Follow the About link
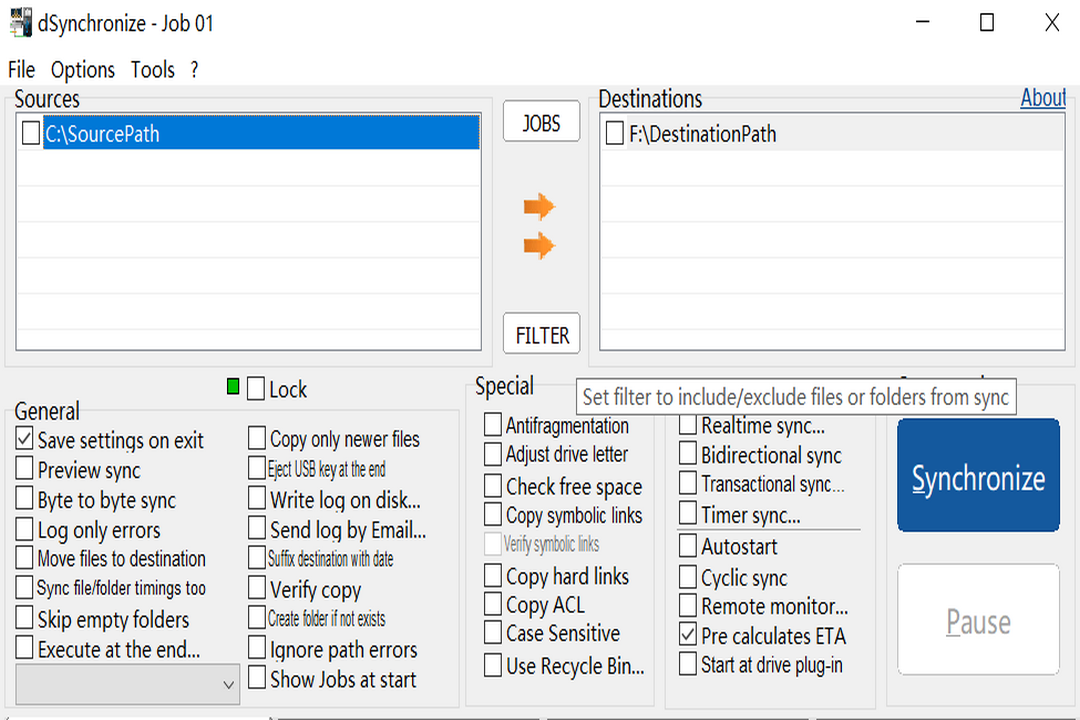This screenshot has width=1080, height=720. tap(1043, 98)
